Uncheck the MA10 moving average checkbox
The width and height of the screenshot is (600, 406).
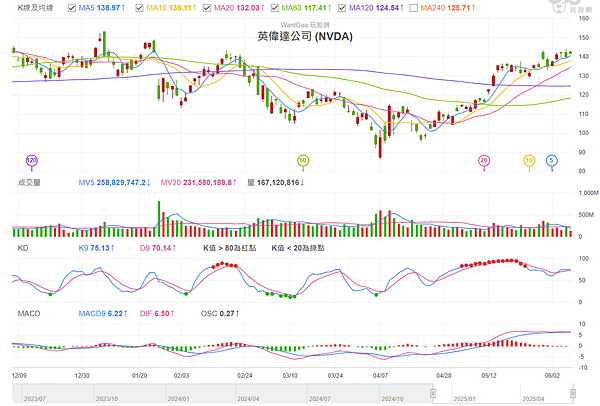[x=139, y=8]
